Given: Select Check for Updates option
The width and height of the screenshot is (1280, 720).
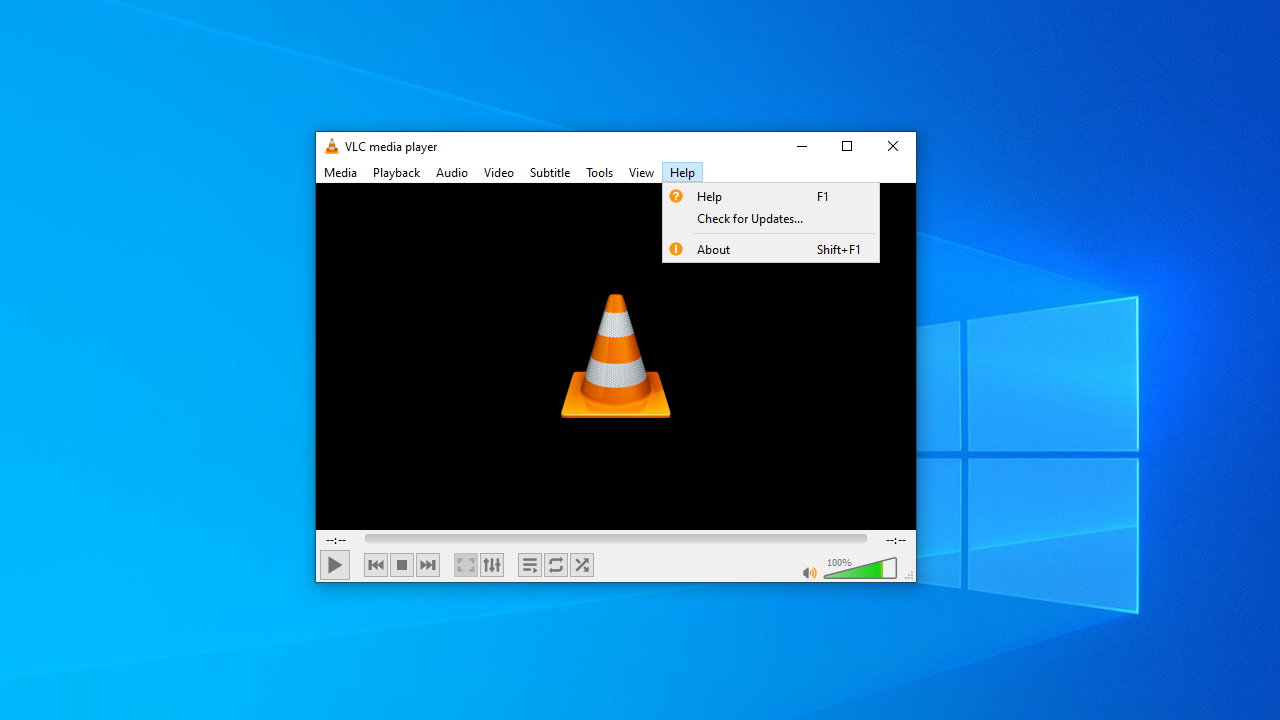Looking at the screenshot, I should pyautogui.click(x=750, y=219).
